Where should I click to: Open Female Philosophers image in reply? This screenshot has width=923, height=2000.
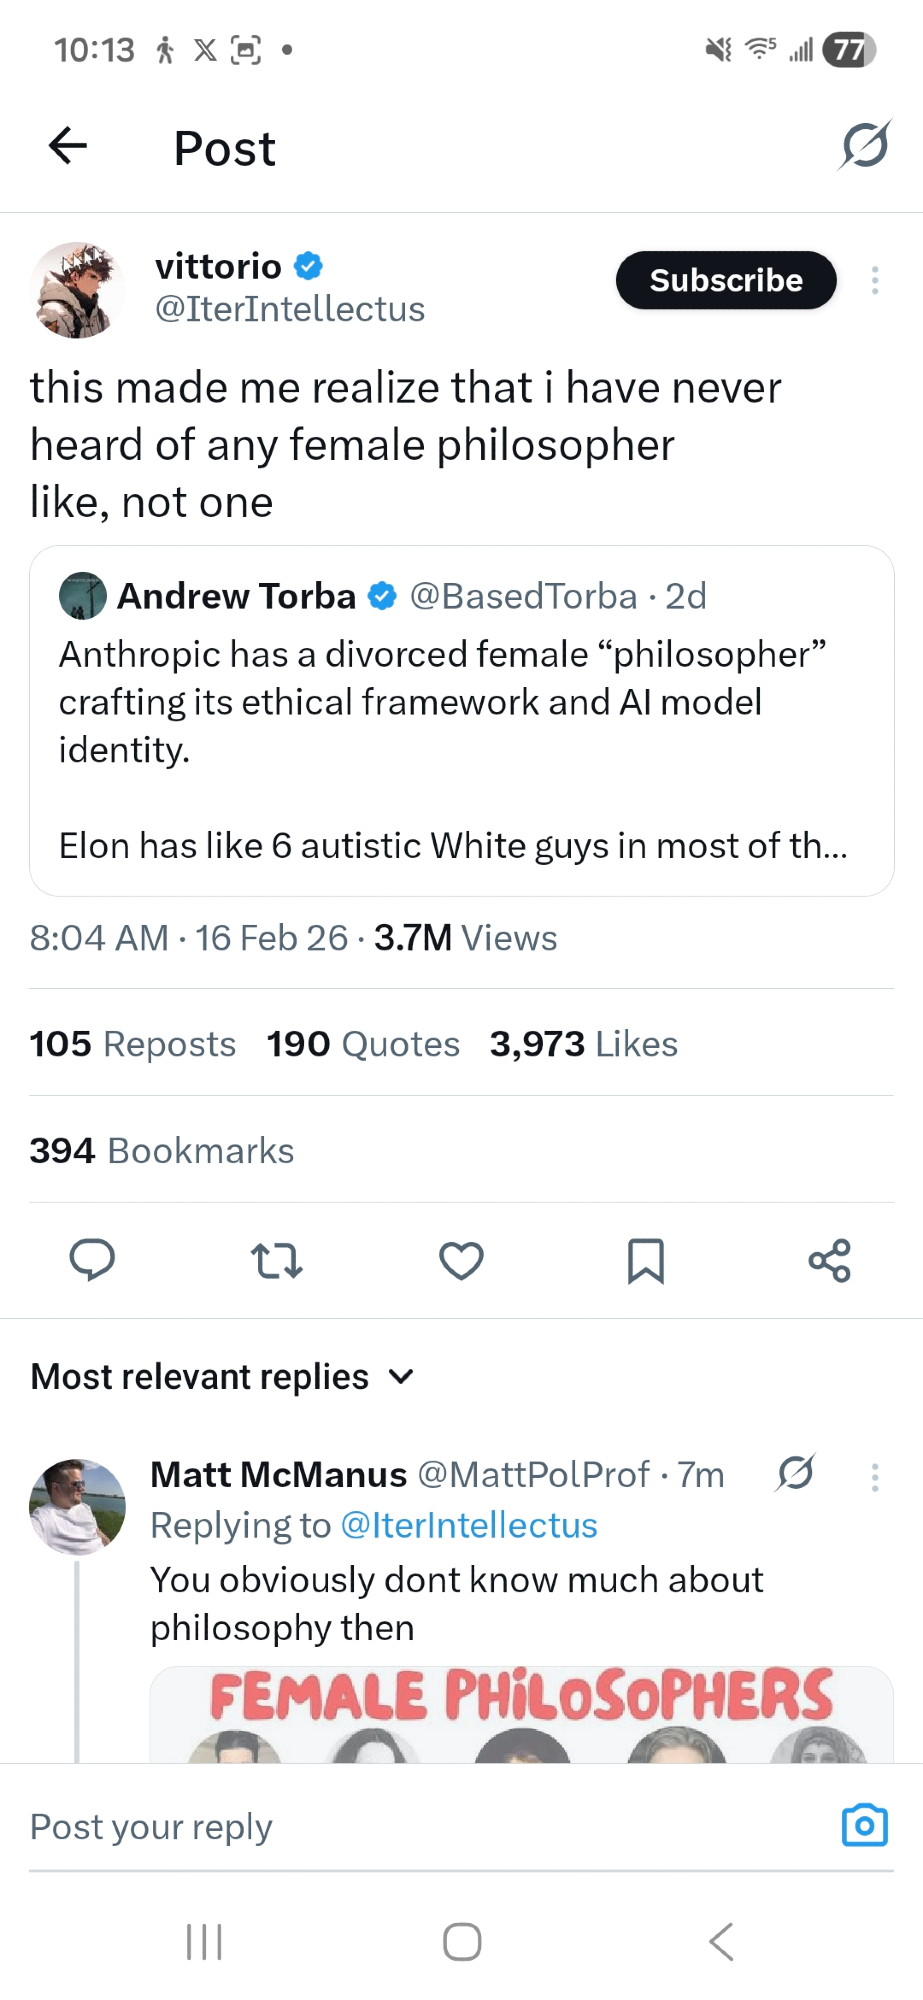[x=521, y=1714]
